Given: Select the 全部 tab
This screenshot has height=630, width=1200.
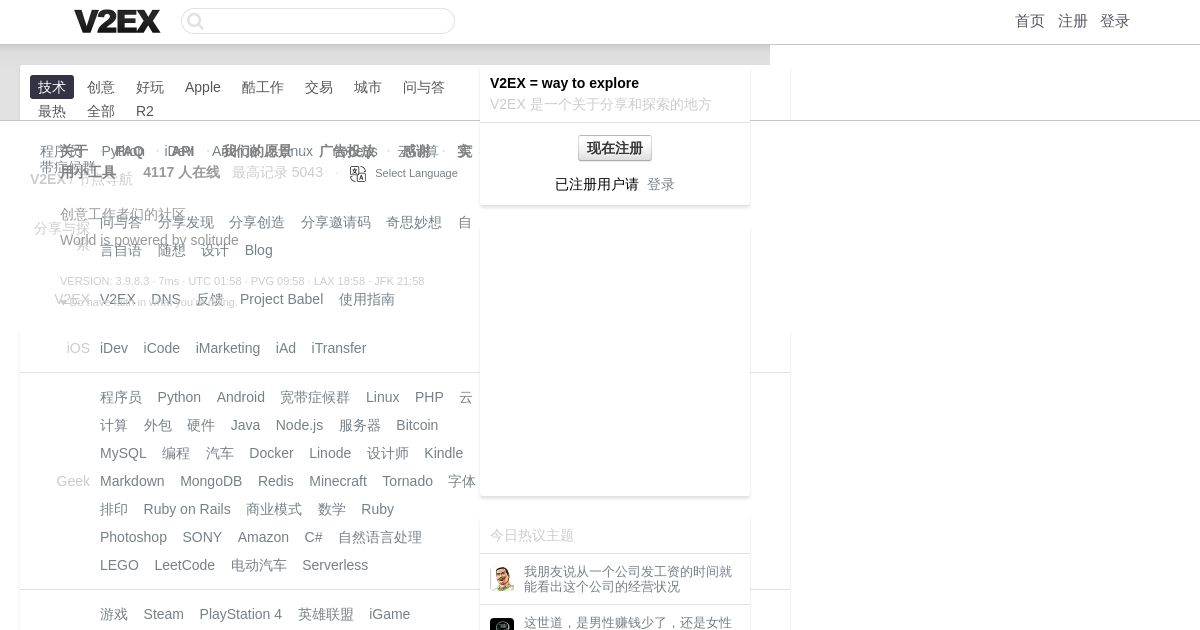Looking at the screenshot, I should click(101, 111).
